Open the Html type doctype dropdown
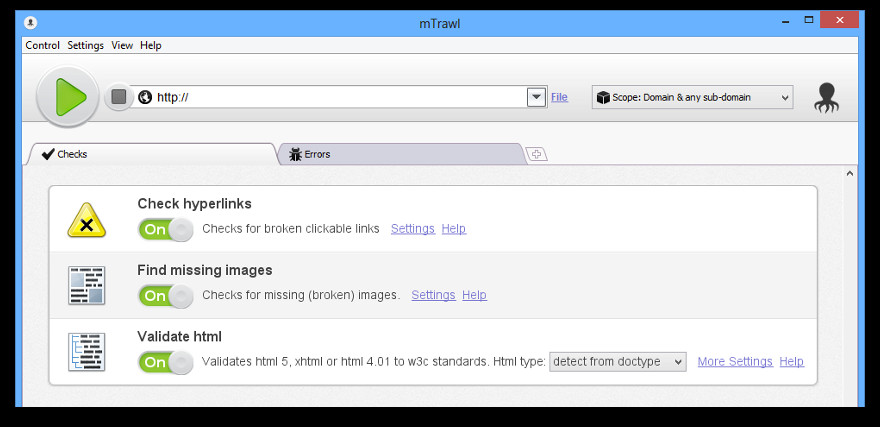This screenshot has height=427, width=880. click(x=617, y=361)
